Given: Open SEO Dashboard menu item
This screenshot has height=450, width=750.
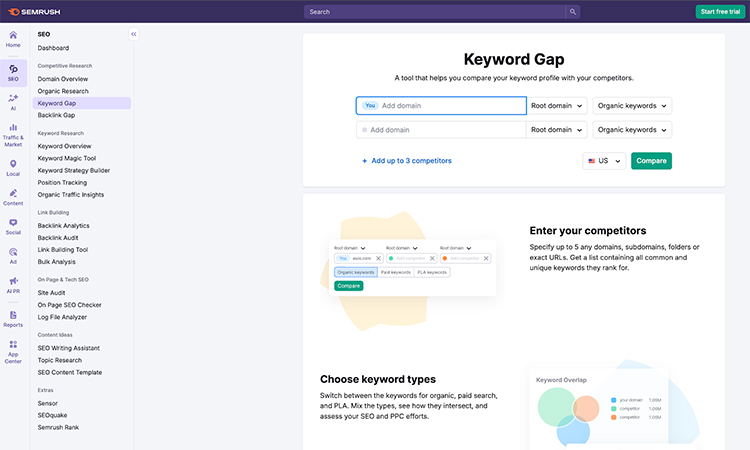Looking at the screenshot, I should [x=53, y=48].
